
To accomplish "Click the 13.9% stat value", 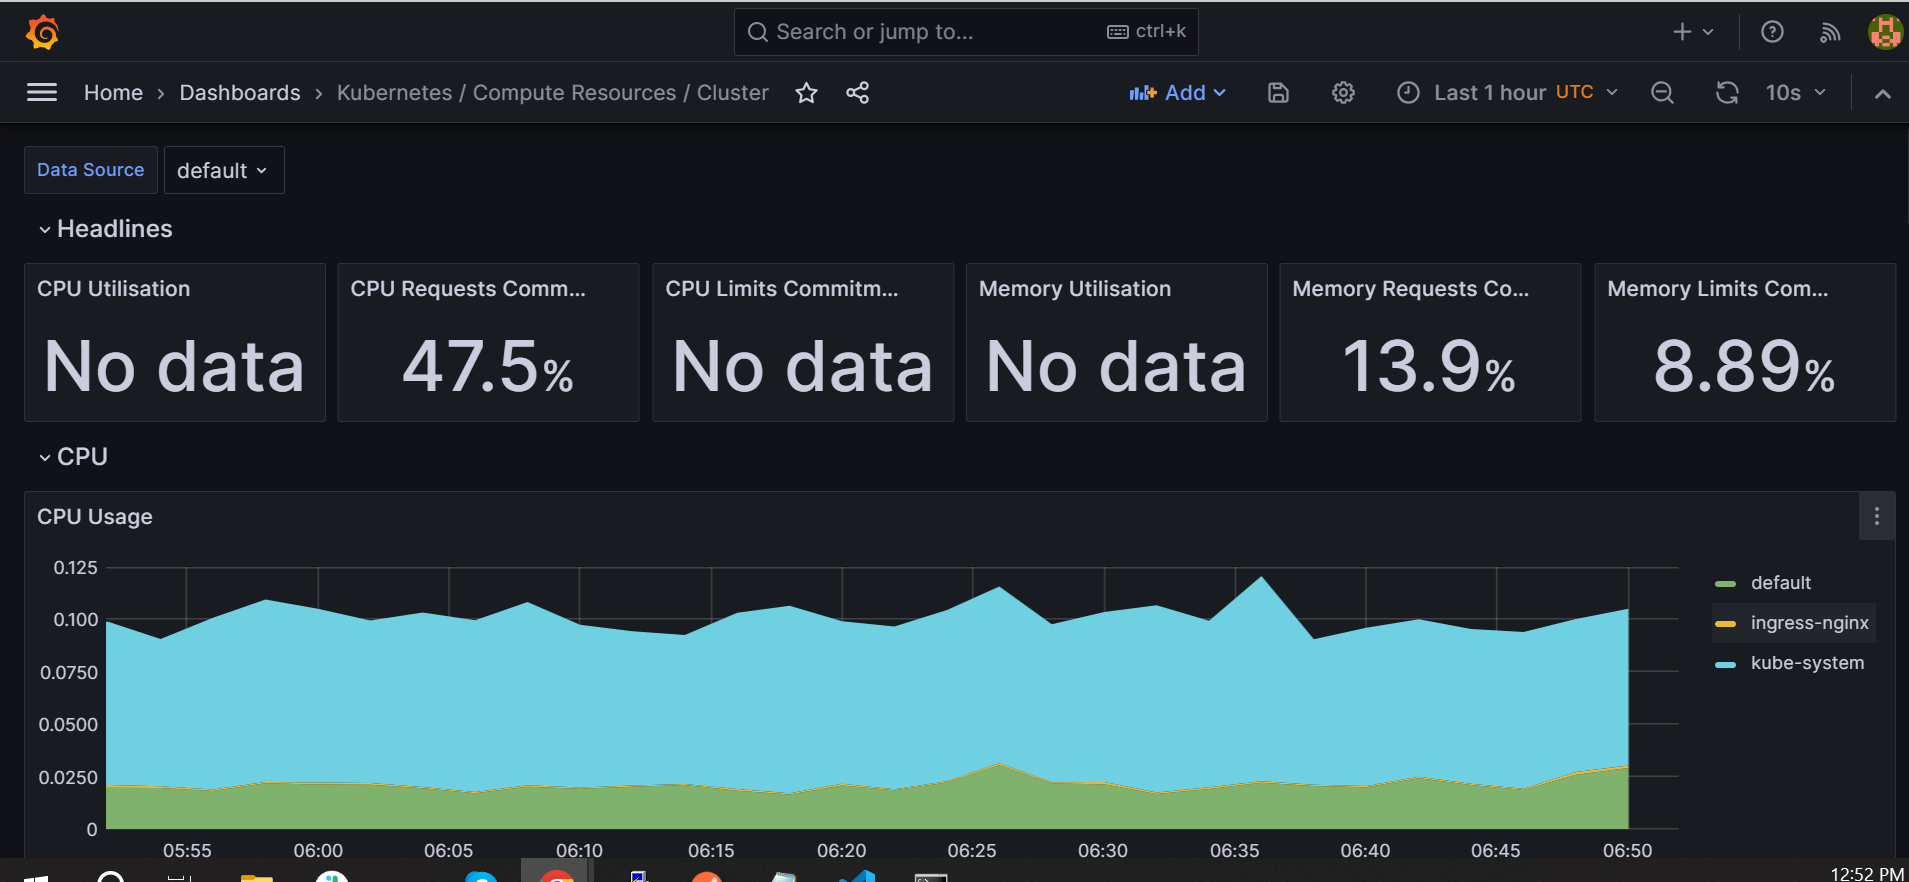I will (1430, 367).
